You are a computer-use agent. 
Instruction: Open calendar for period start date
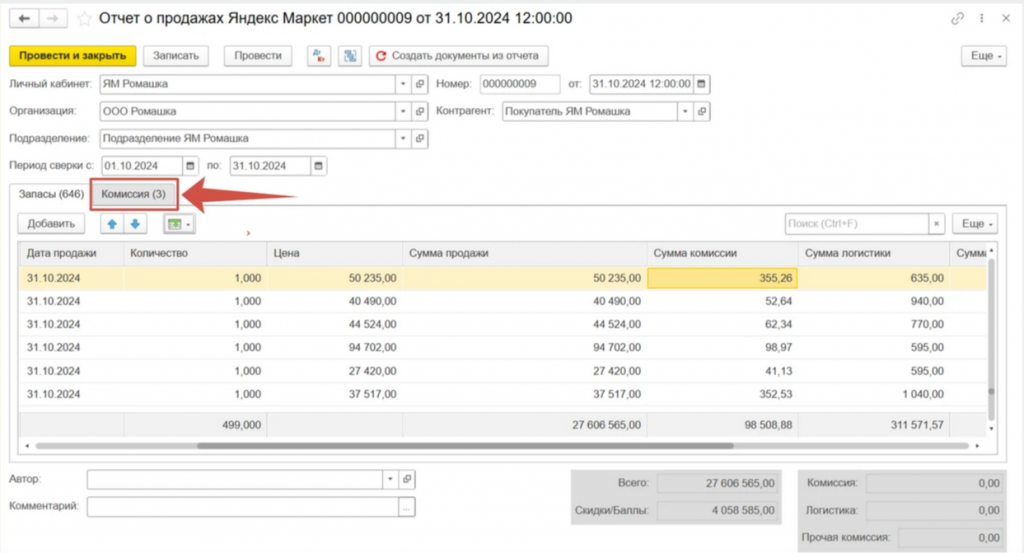[190, 165]
